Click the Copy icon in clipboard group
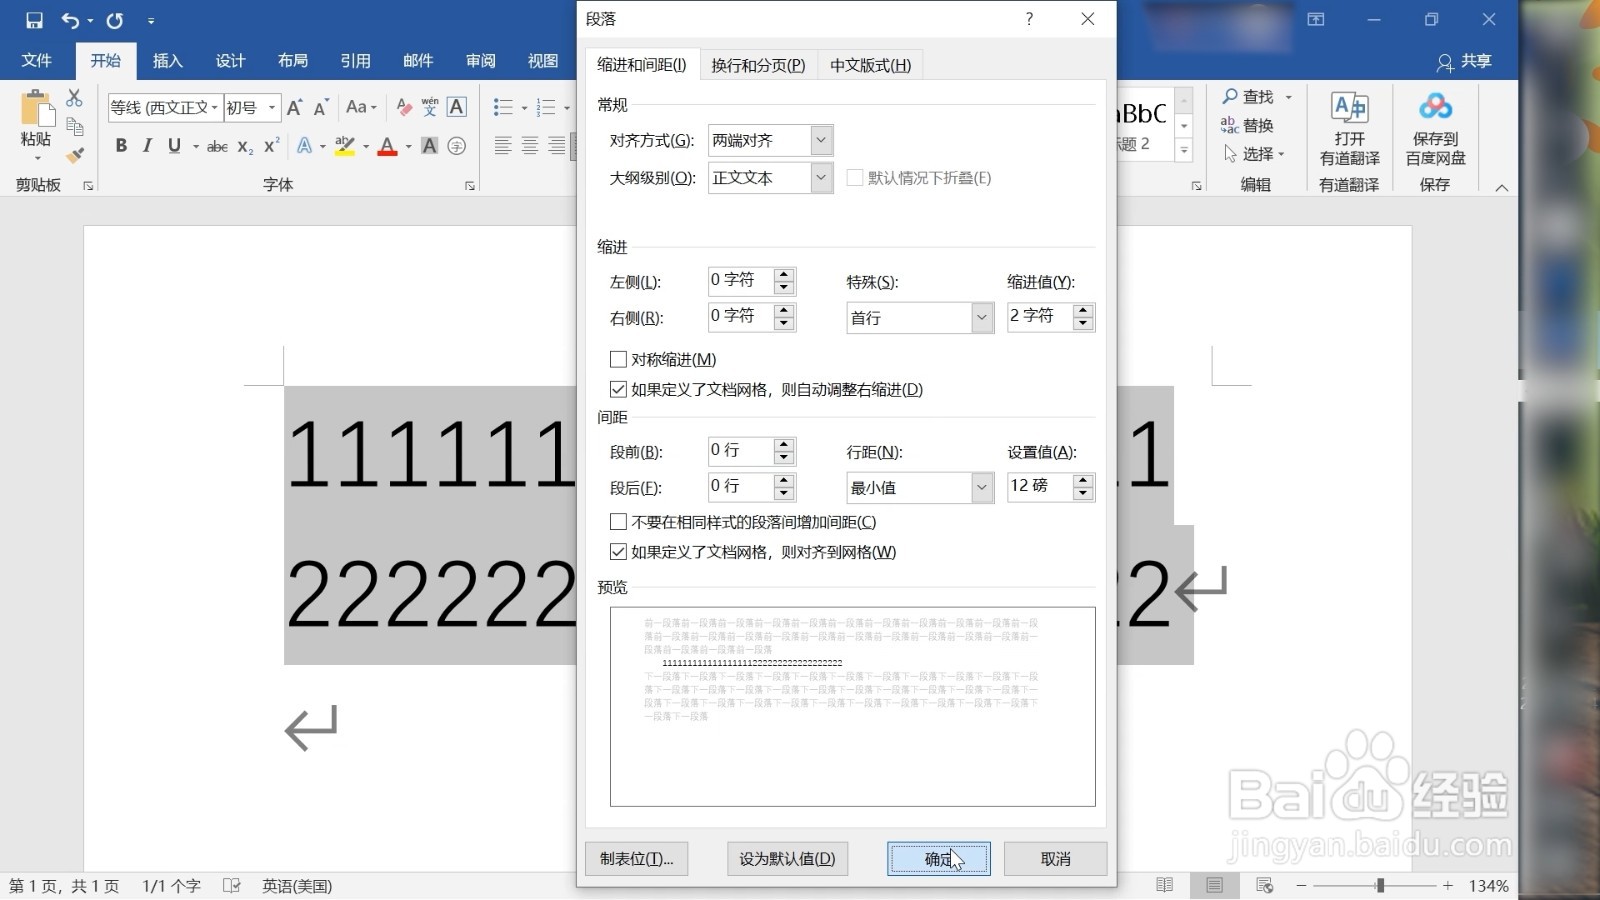 74,126
